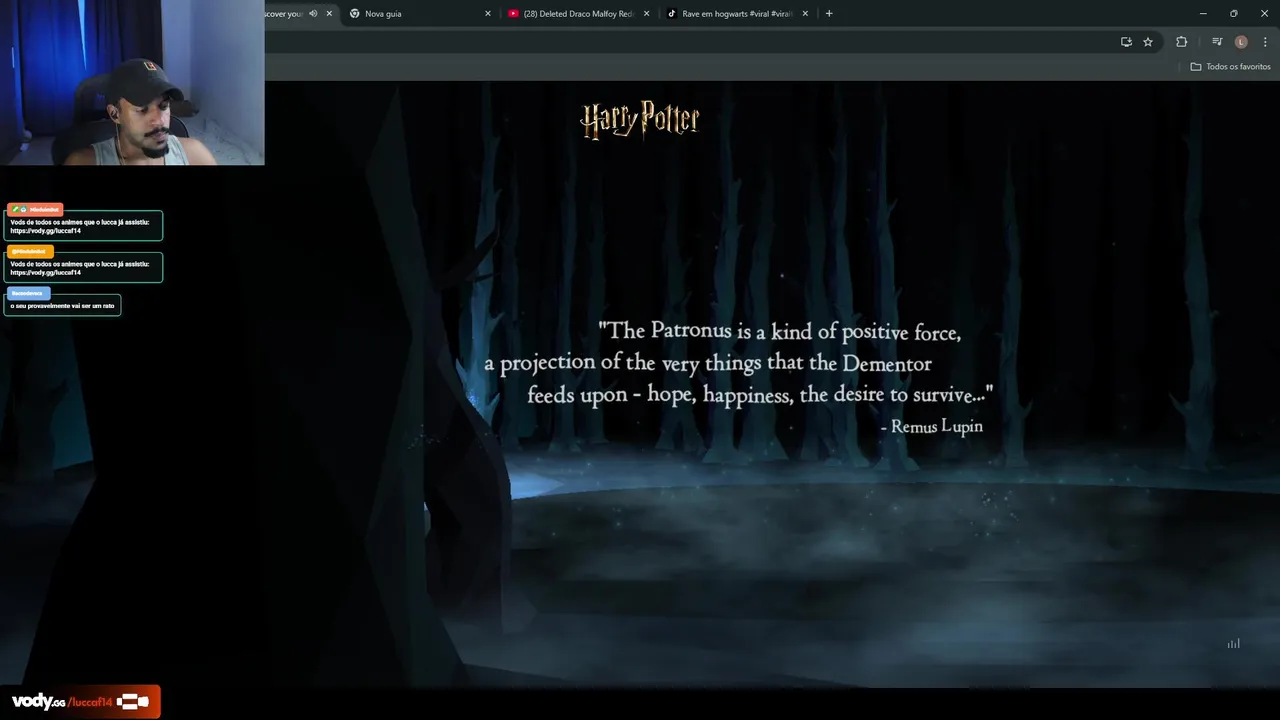Restore down the Chrome window
Viewport: 1280px width, 720px height.
tap(1234, 14)
